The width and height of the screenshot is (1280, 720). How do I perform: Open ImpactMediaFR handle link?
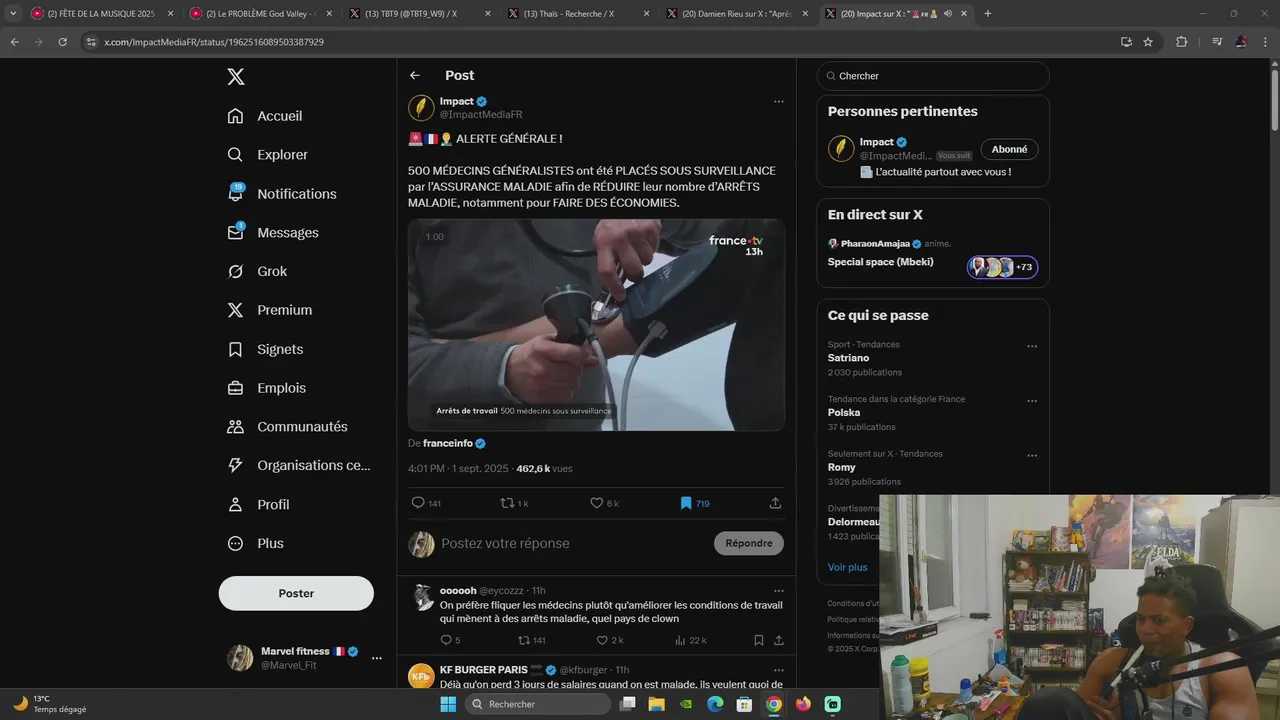coord(481,115)
